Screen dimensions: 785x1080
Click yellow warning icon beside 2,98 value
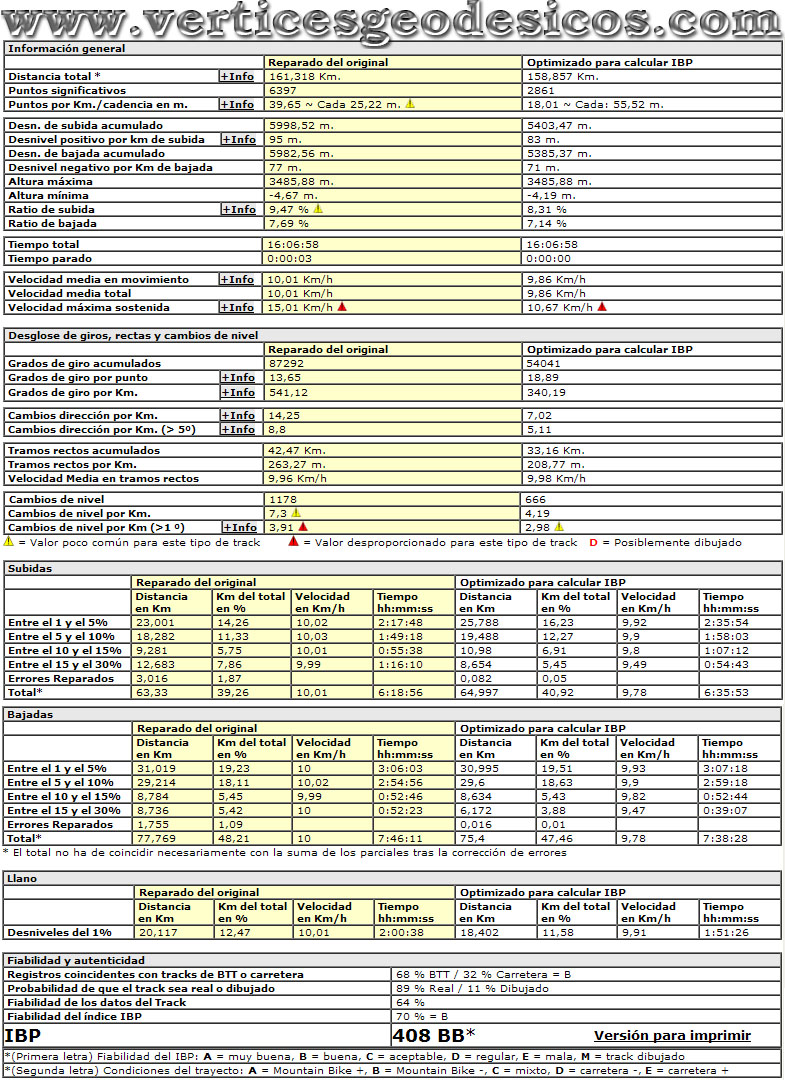[x=559, y=526]
